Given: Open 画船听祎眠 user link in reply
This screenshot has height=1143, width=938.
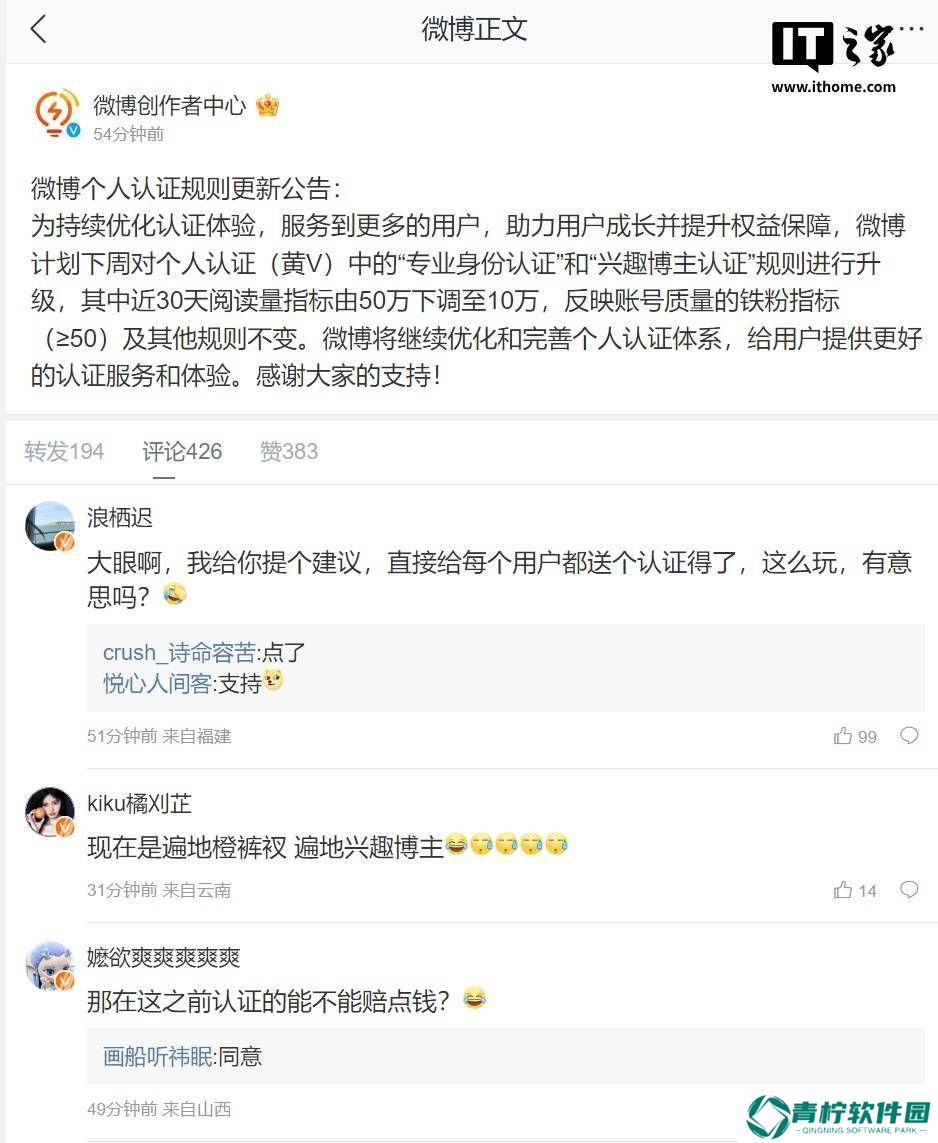Looking at the screenshot, I should point(157,1056).
